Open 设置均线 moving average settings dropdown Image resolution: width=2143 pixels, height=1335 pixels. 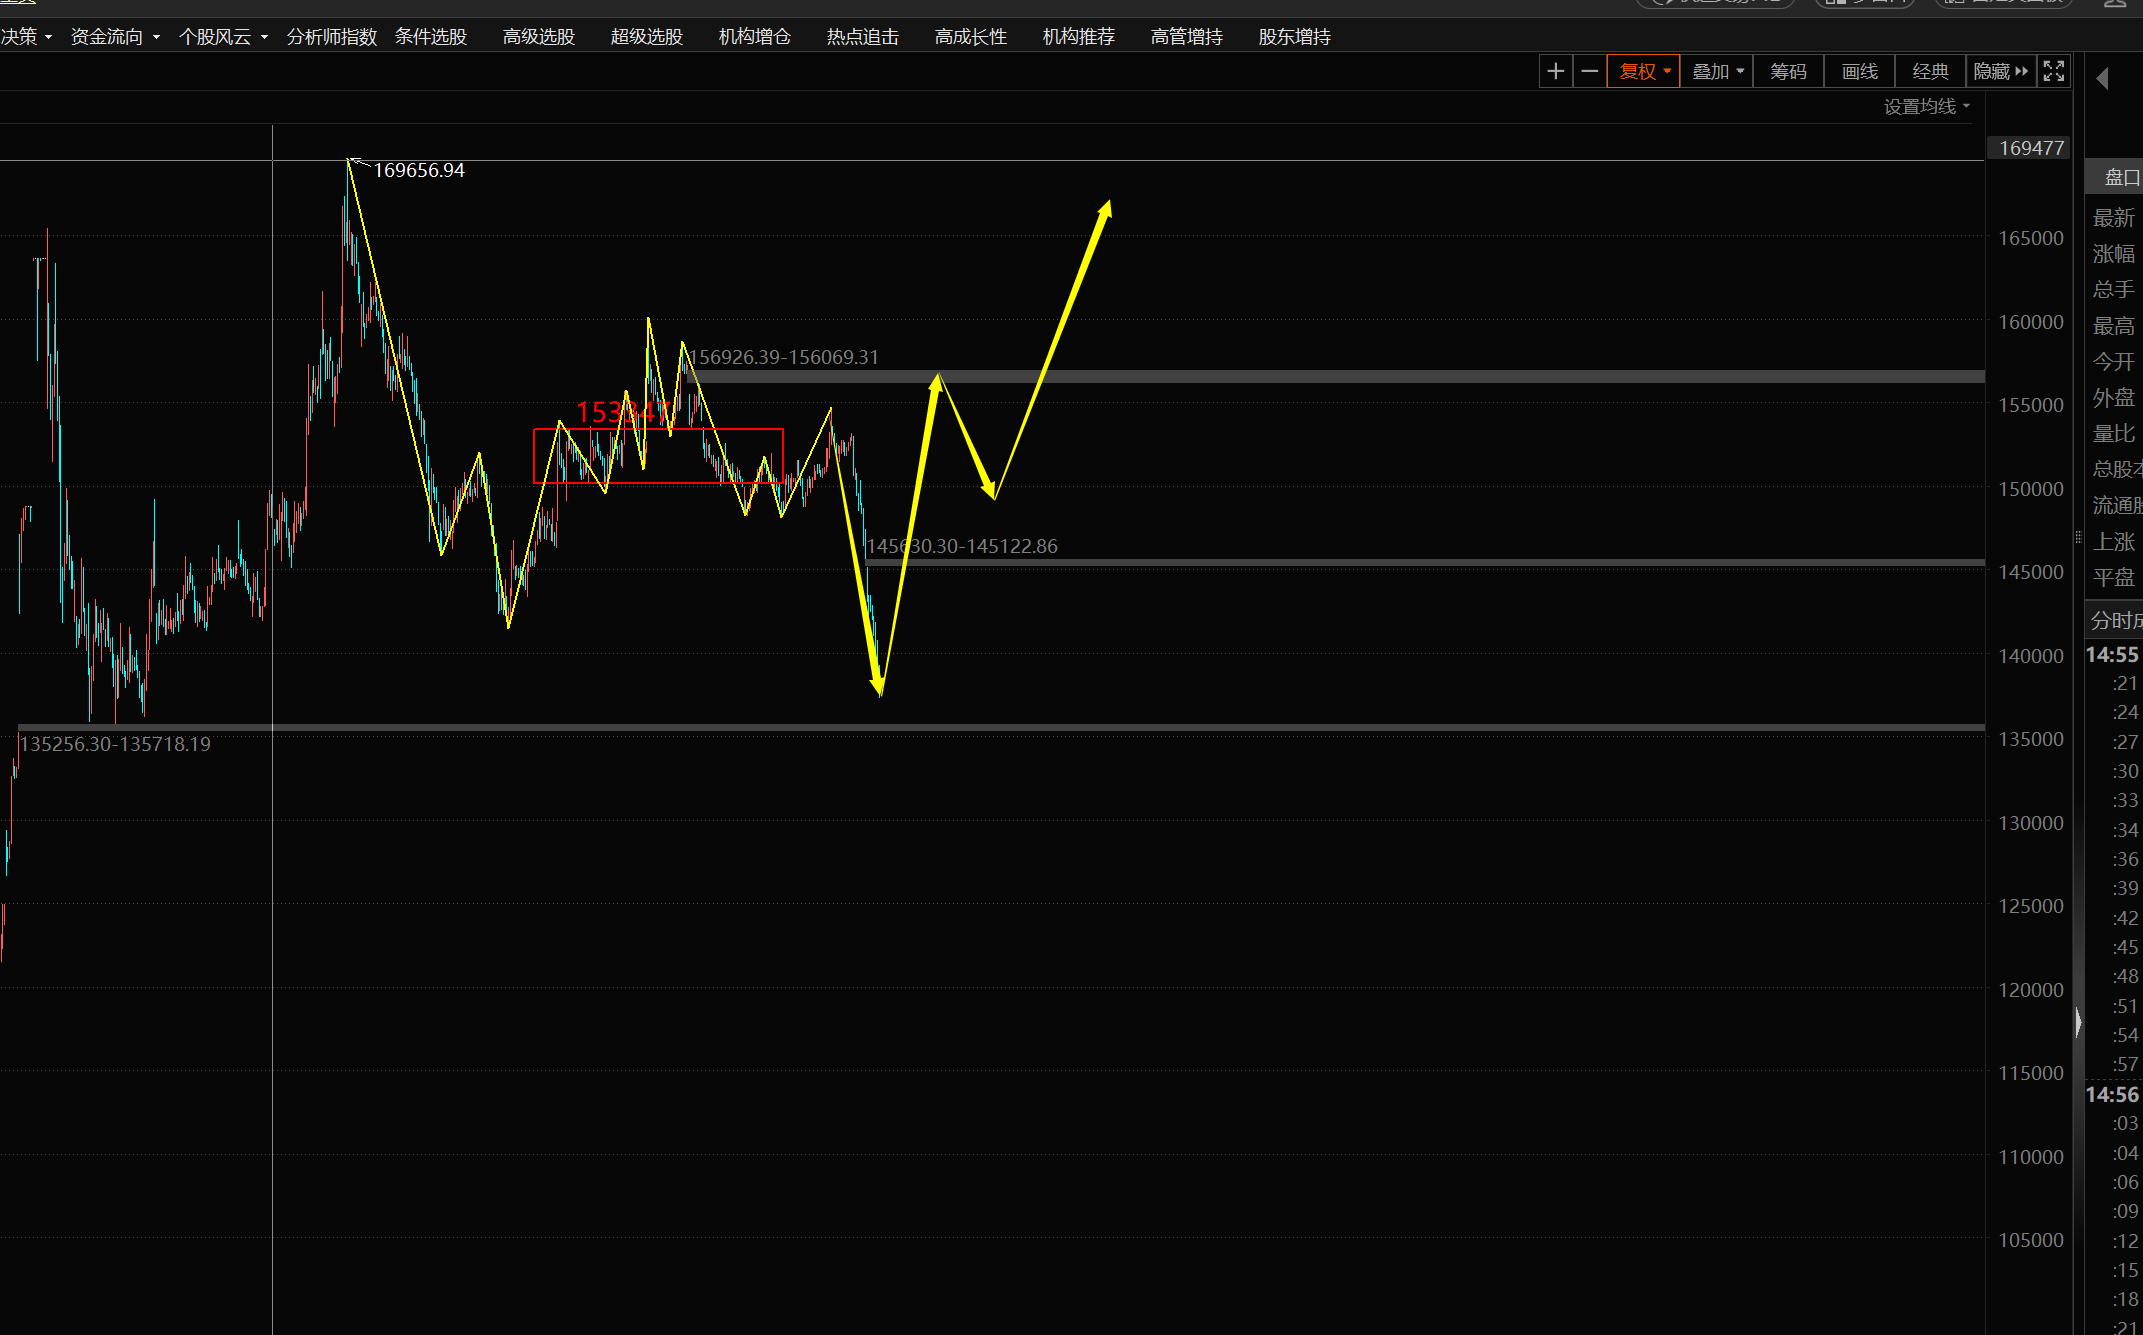1927,106
